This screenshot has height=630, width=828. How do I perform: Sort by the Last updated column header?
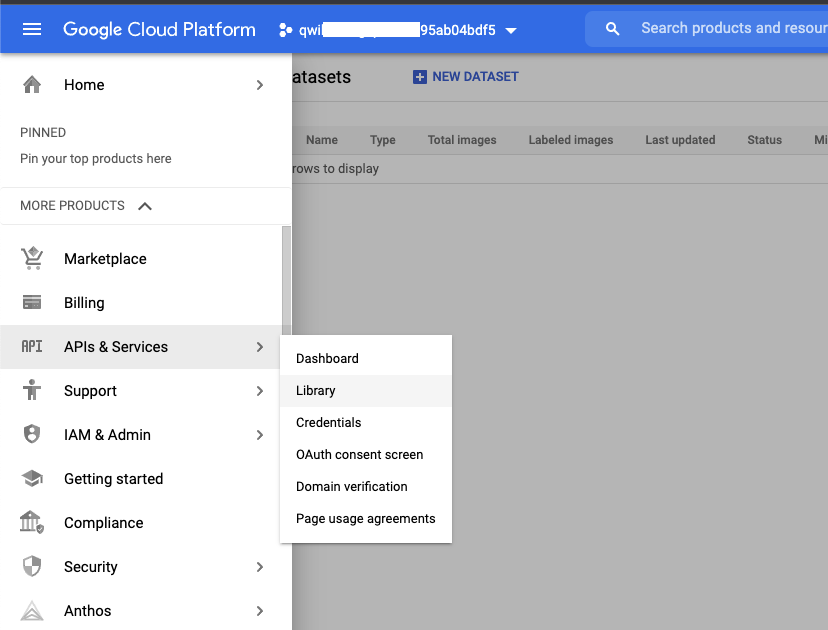coord(680,140)
